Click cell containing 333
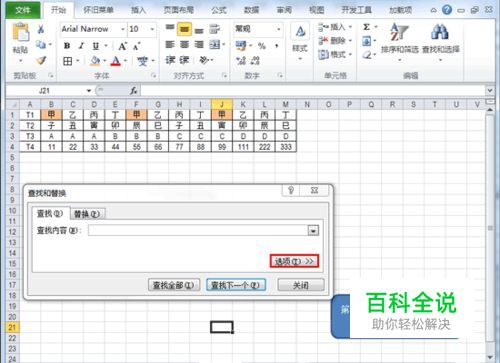This screenshot has width=500, height=363. click(x=286, y=147)
